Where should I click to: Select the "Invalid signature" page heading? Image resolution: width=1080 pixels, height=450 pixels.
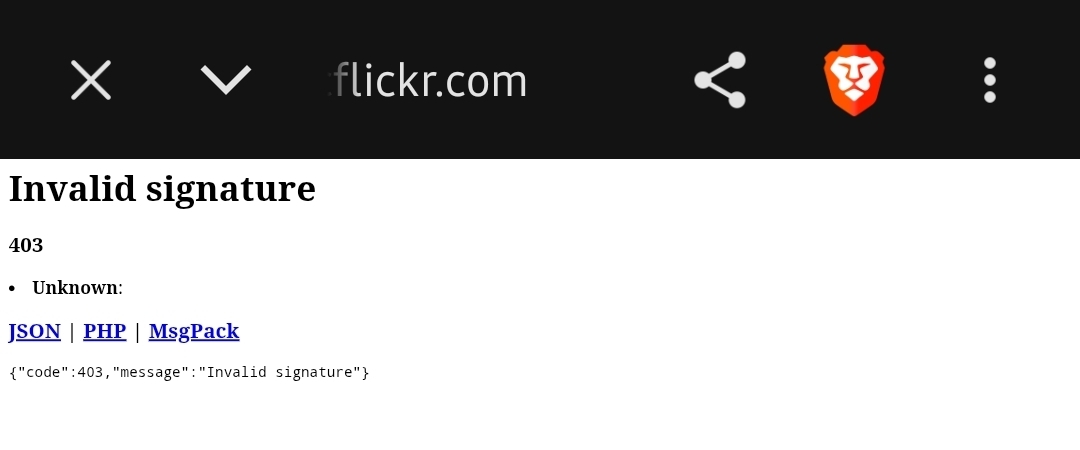click(162, 188)
